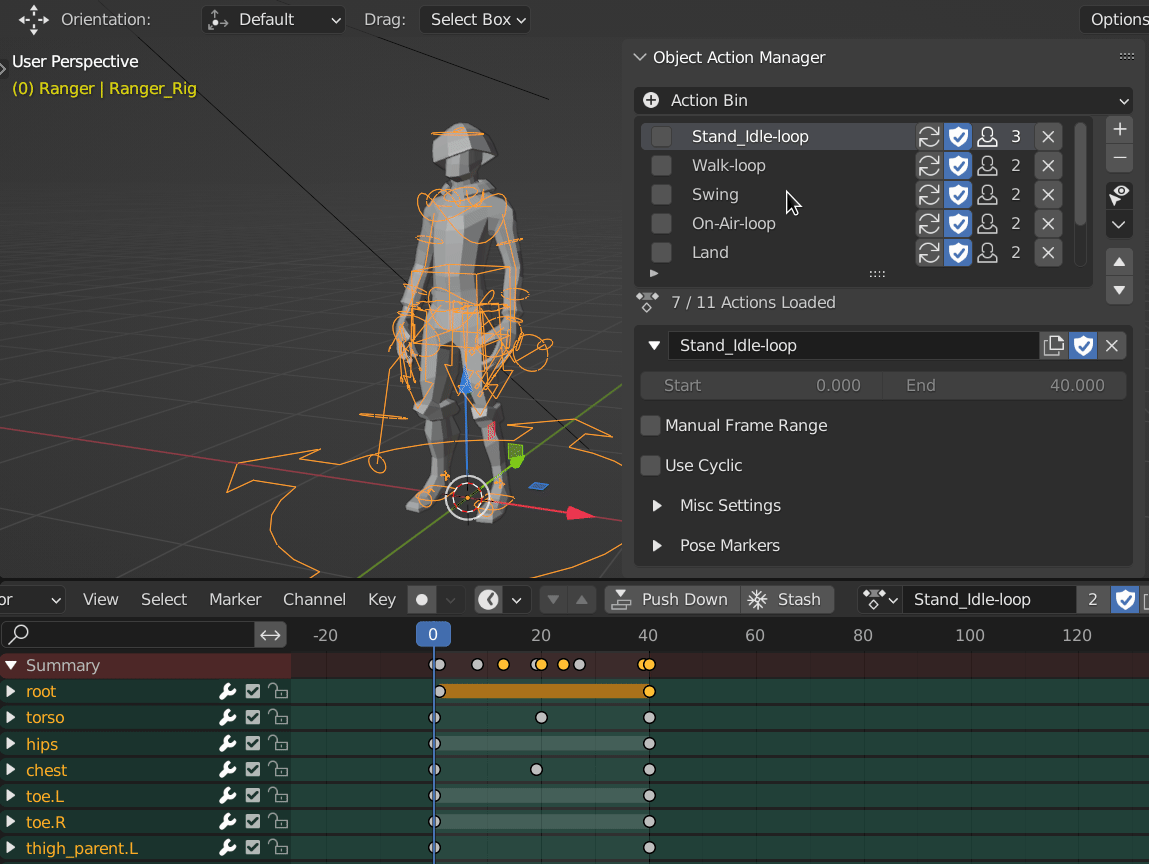Viewport: 1149px width, 864px height.
Task: Click the action browse icon in dope sheet header
Action: point(879,599)
